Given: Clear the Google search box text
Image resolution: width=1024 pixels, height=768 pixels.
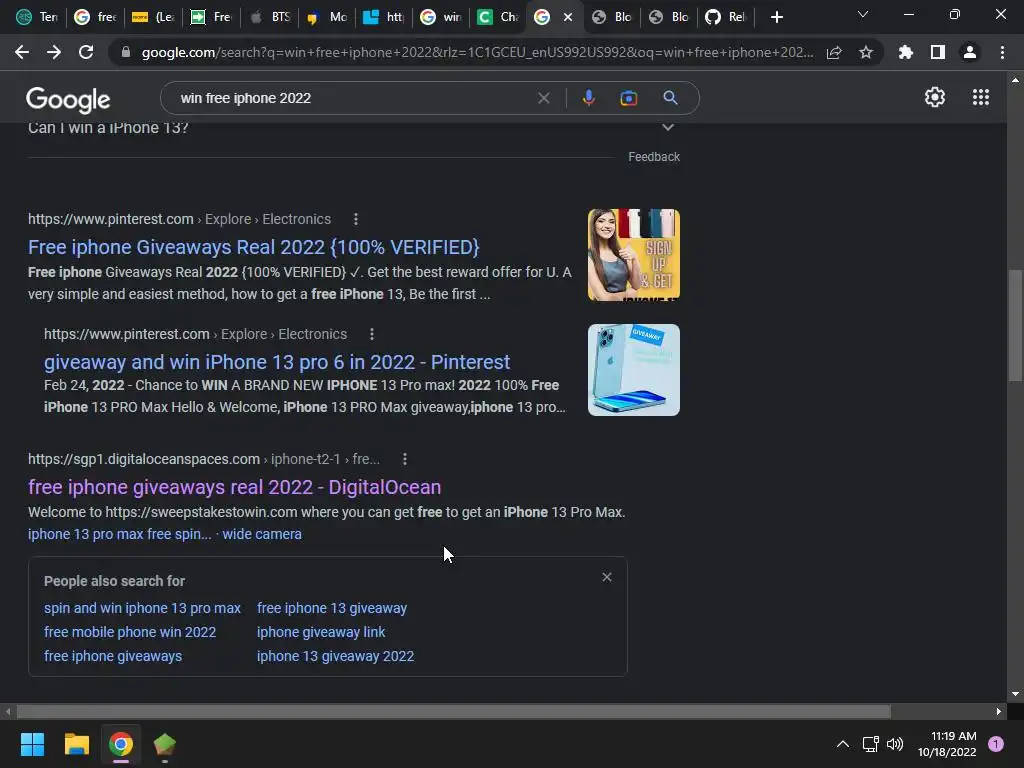Looking at the screenshot, I should [x=543, y=98].
